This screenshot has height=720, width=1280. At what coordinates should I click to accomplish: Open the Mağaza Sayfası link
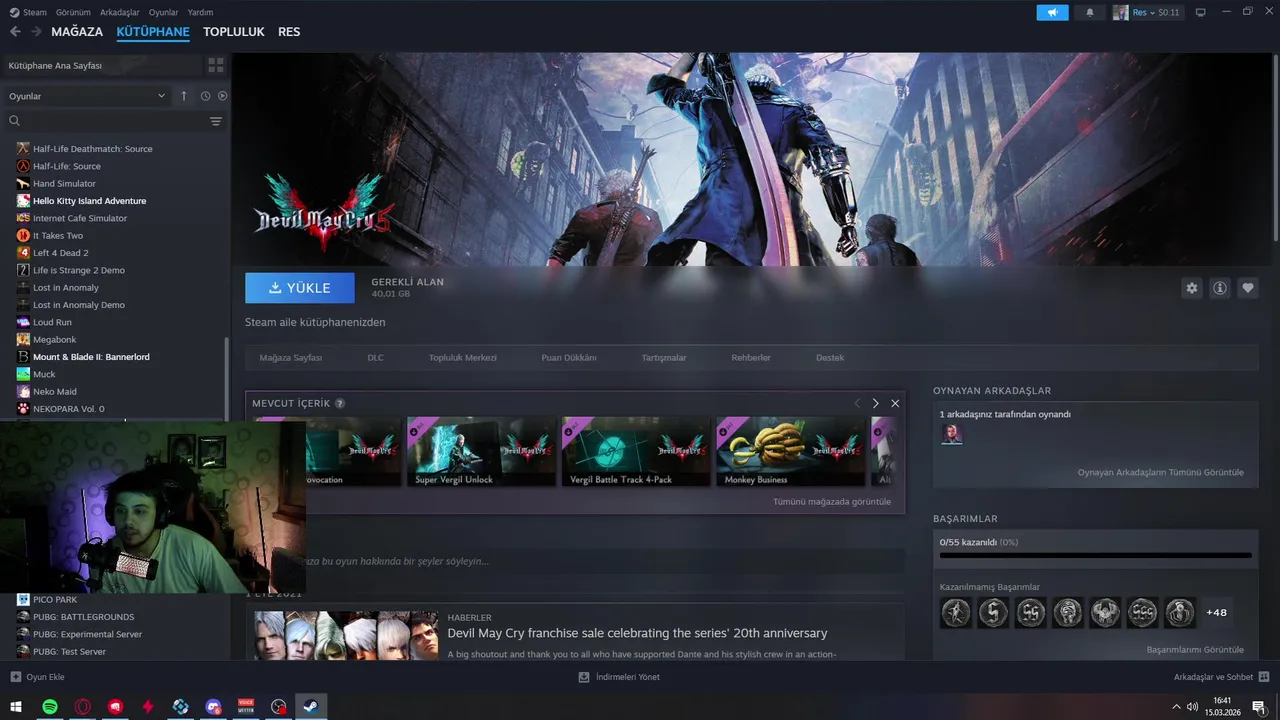pos(291,358)
